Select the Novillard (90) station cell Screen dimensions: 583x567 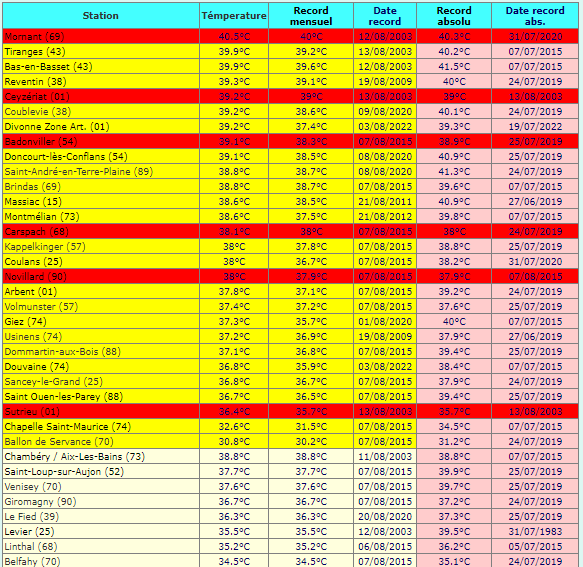tap(101, 277)
